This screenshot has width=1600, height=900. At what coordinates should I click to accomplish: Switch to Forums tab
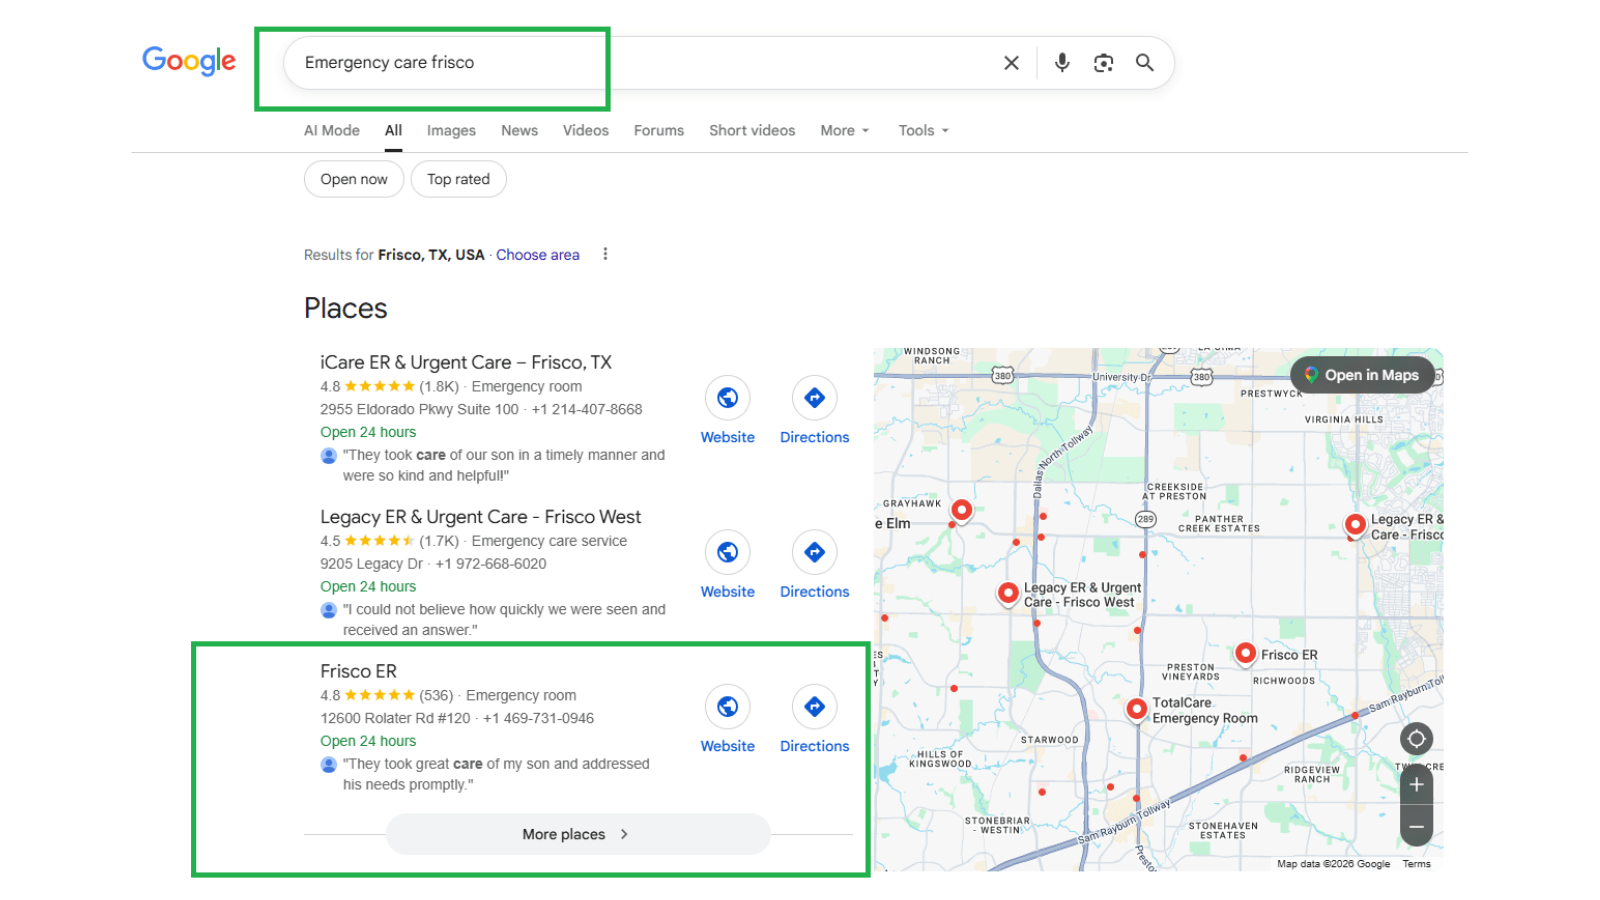click(x=659, y=130)
